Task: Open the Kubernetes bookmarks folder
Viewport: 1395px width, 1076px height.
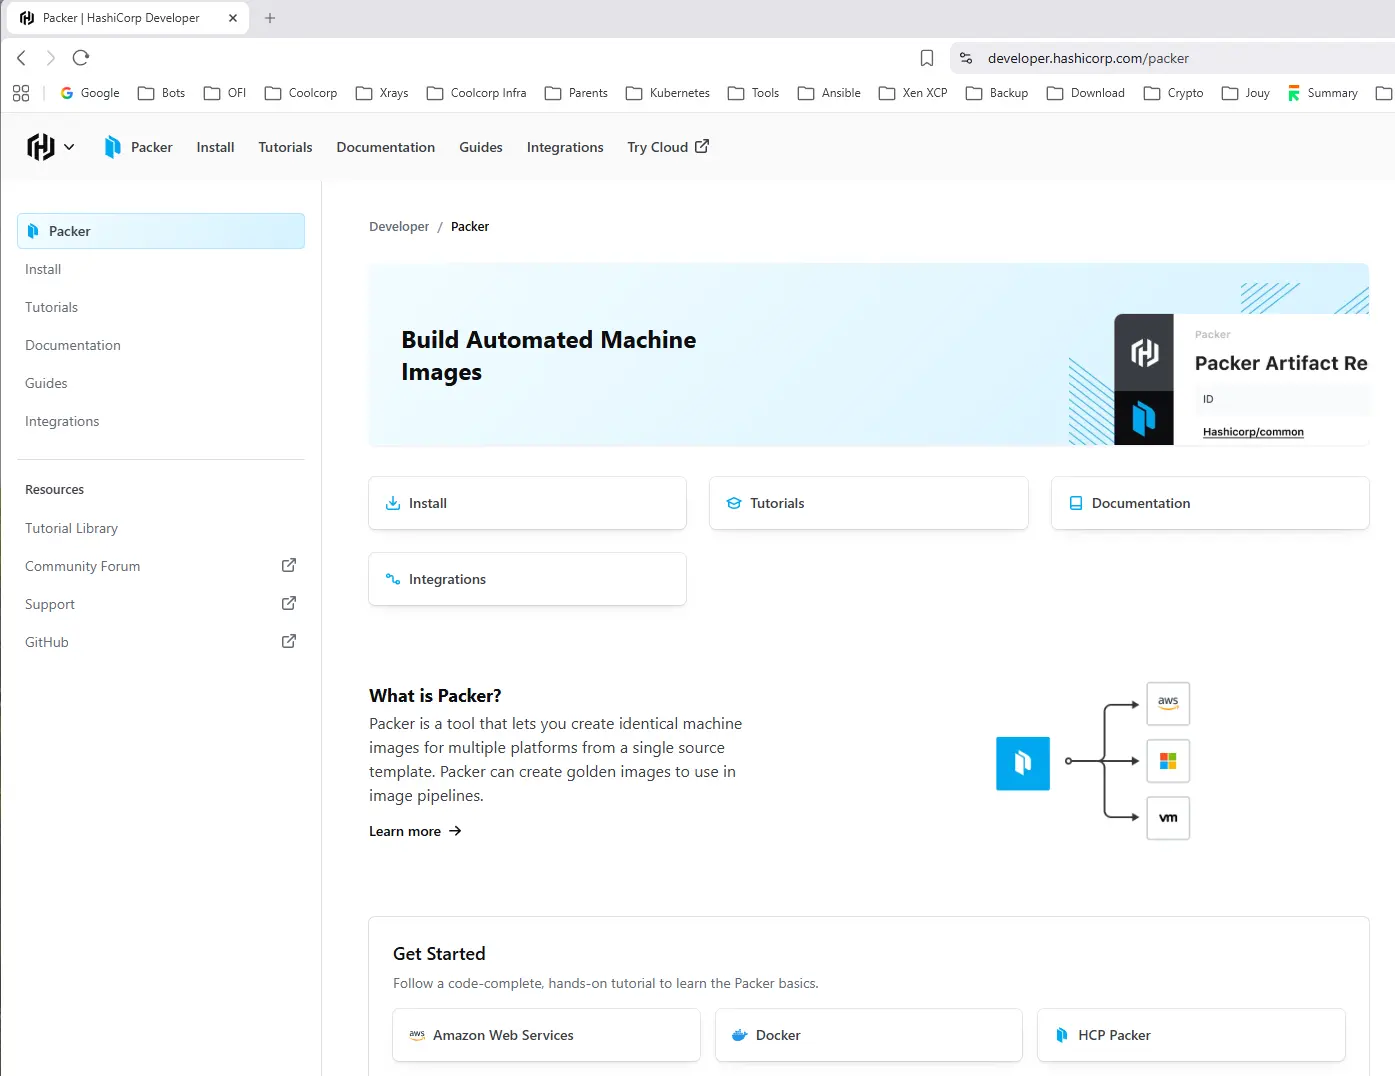Action: (668, 93)
